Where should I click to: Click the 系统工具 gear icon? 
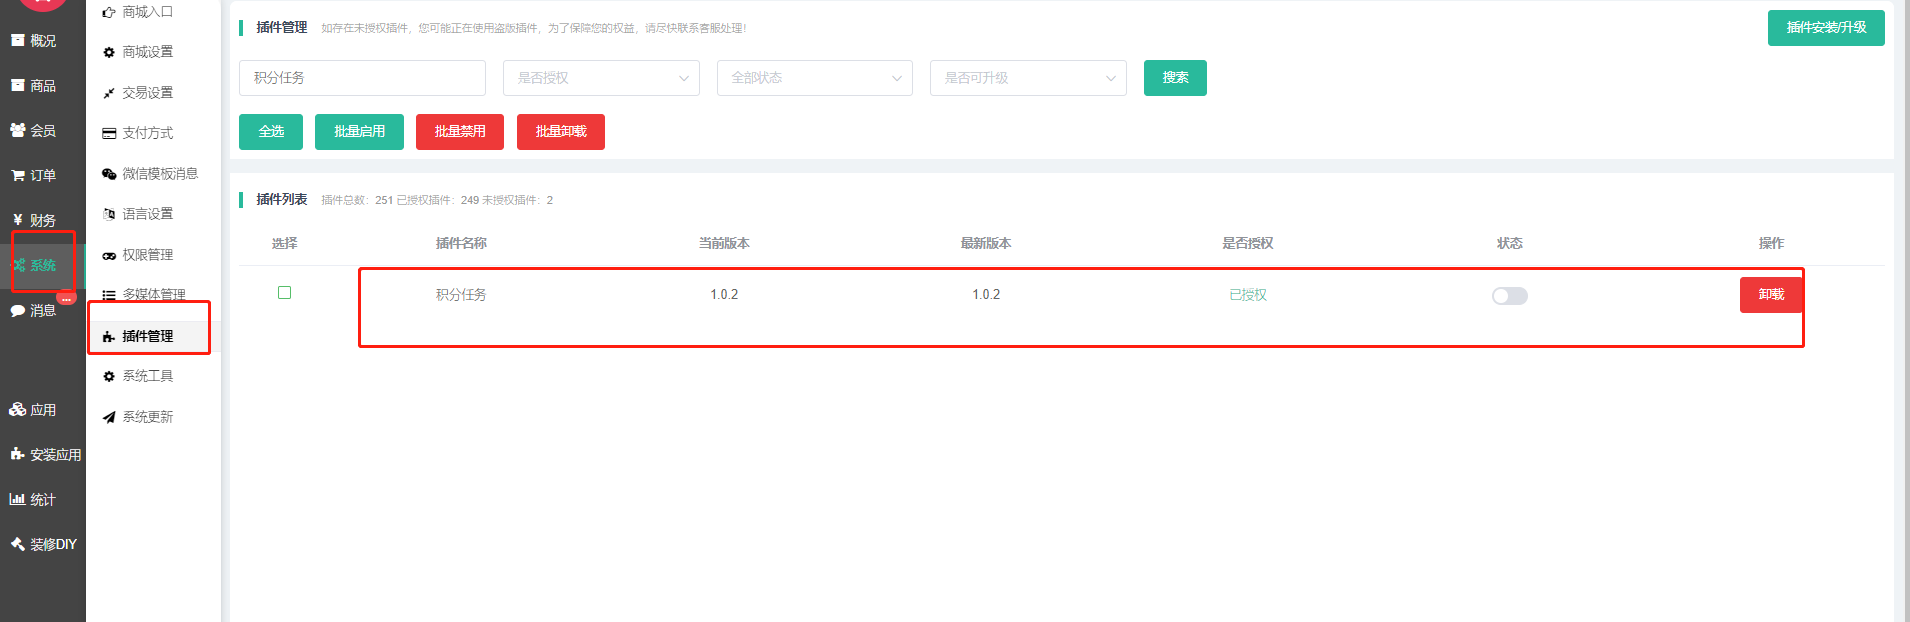tap(109, 376)
